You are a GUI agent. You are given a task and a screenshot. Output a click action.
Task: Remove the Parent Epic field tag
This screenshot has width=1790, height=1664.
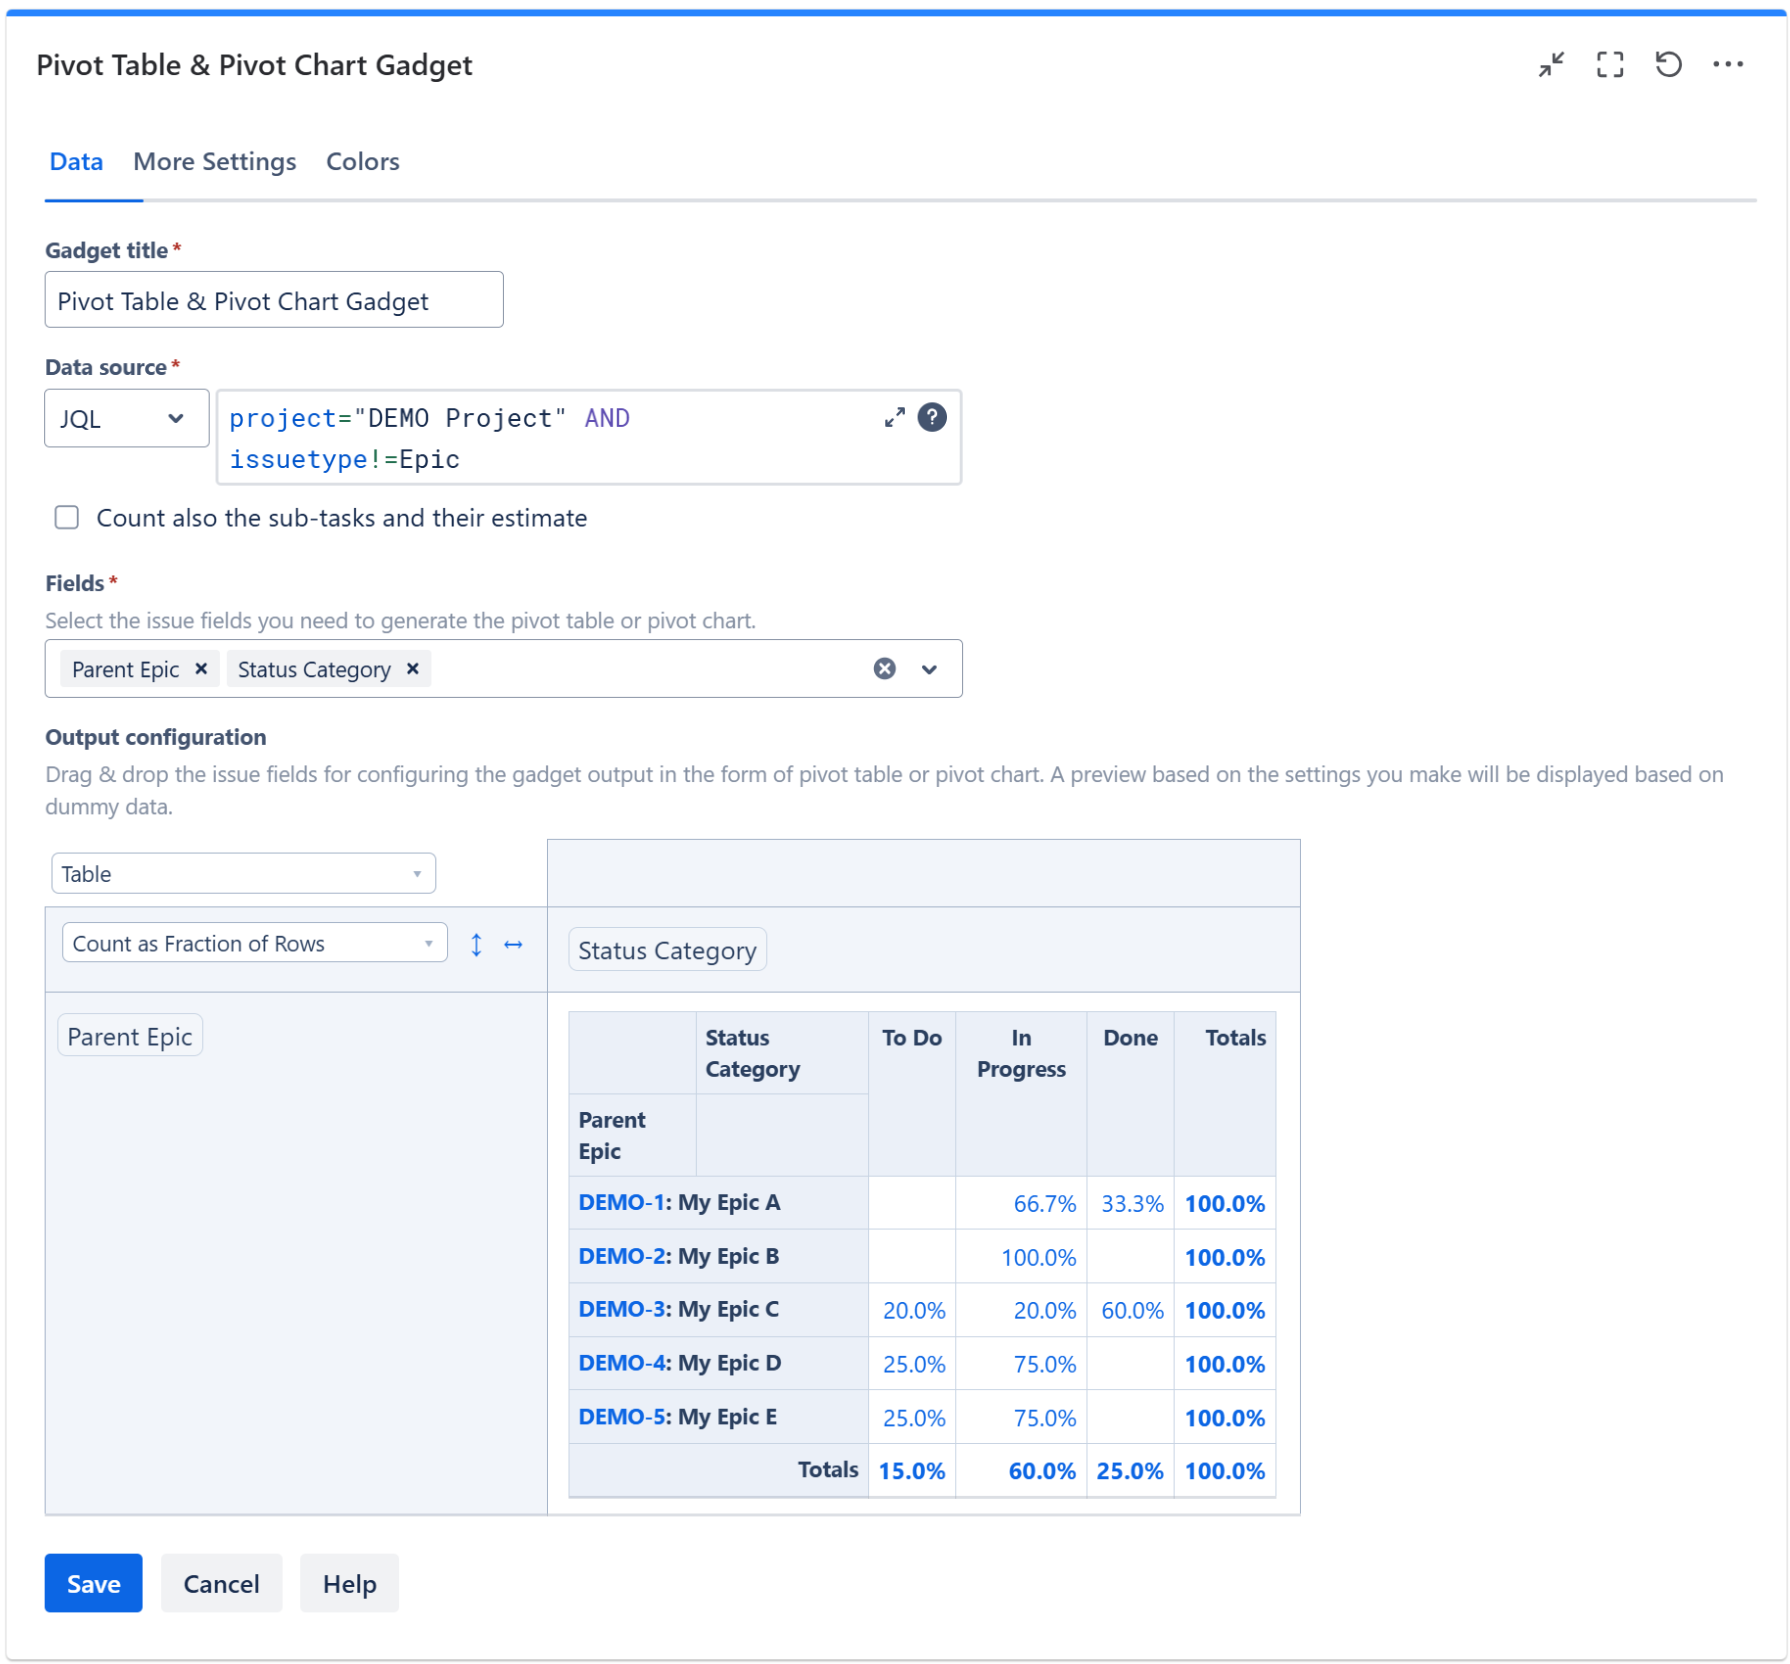point(201,669)
